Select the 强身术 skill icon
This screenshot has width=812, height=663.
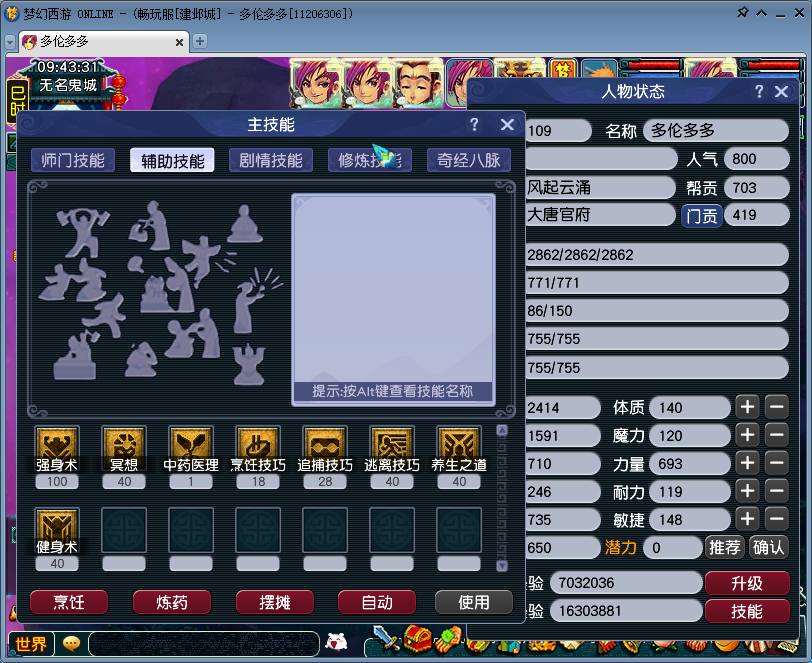57,444
